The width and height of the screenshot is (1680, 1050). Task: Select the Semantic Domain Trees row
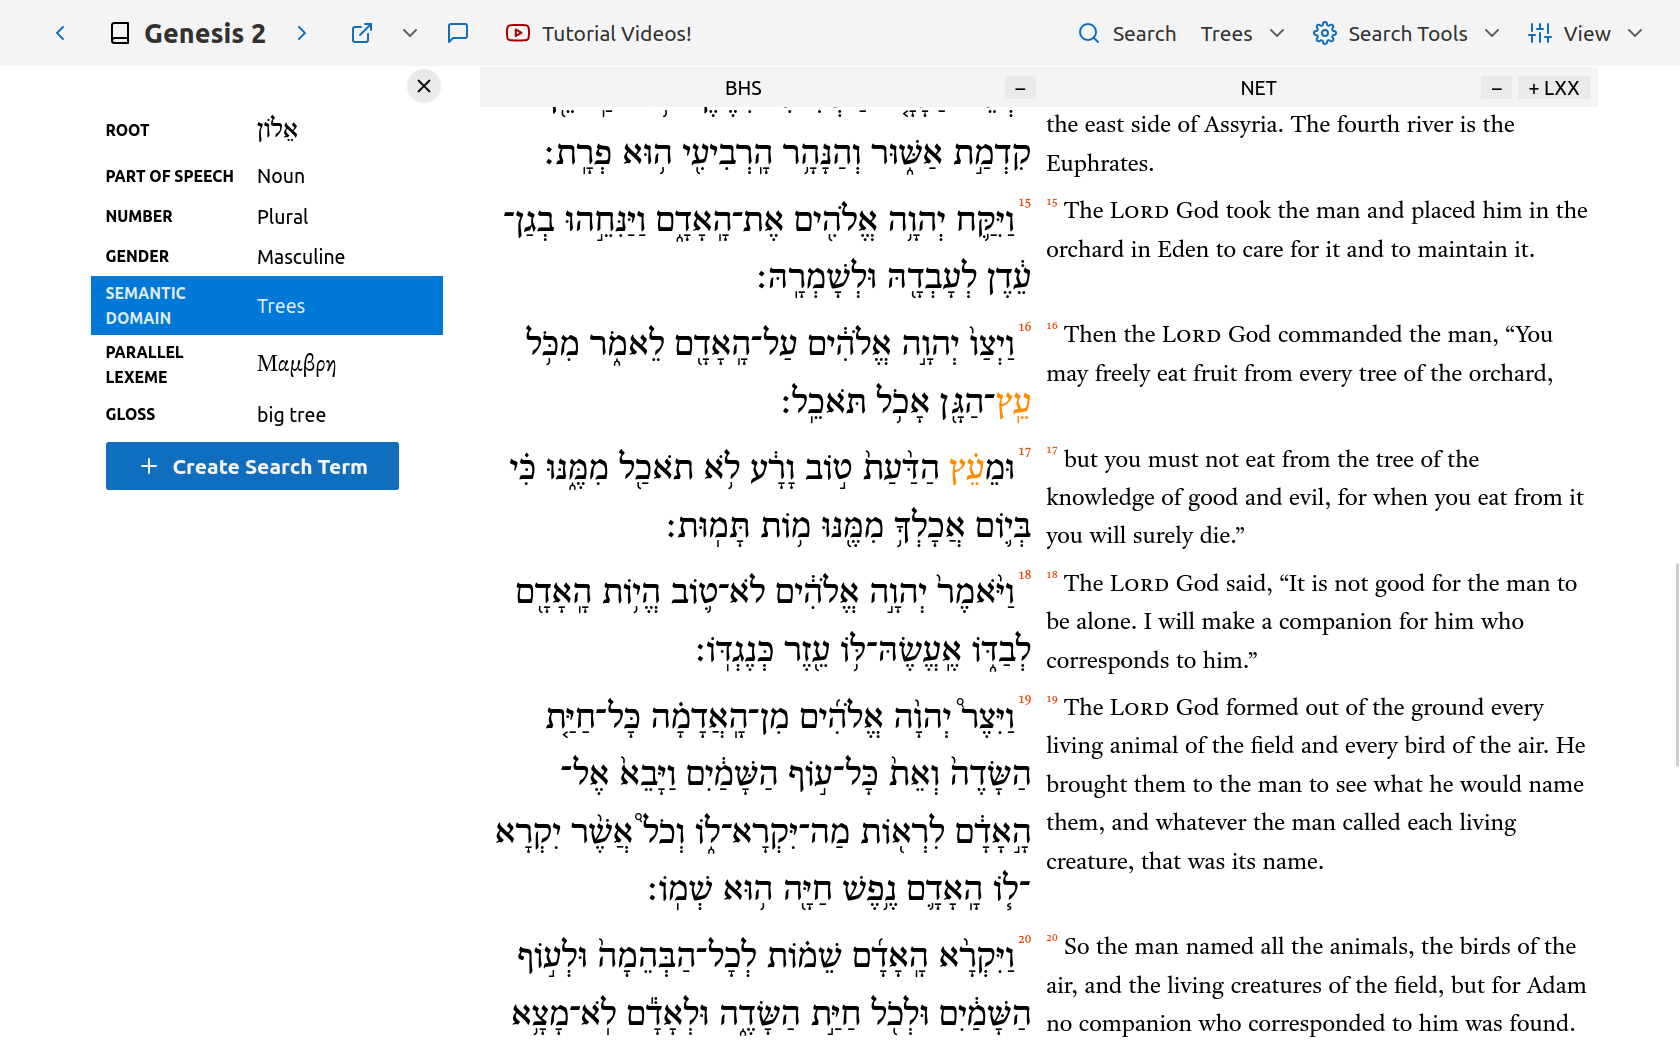click(267, 305)
